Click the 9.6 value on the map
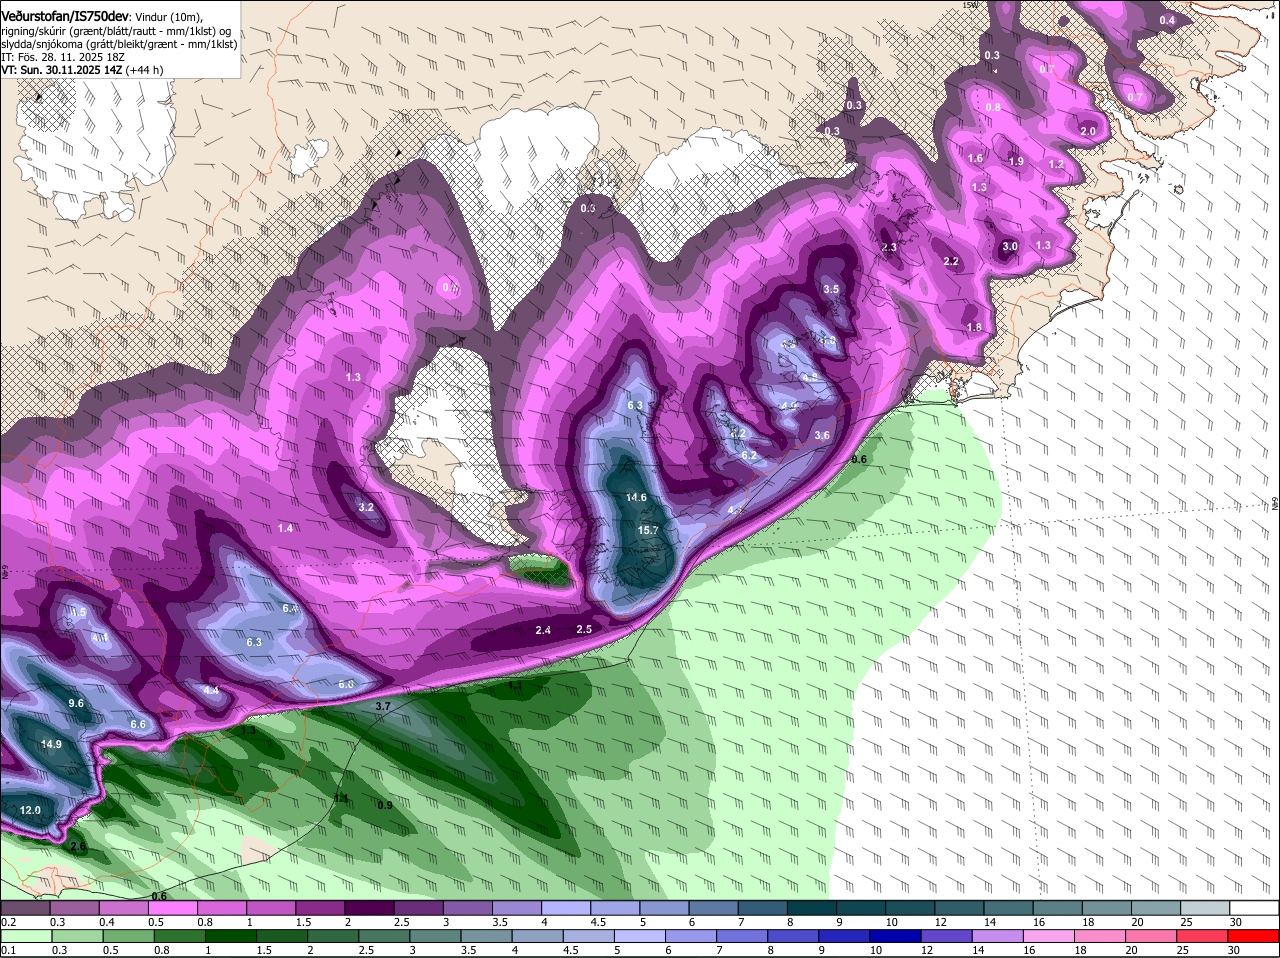This screenshot has width=1280, height=958. pos(76,704)
